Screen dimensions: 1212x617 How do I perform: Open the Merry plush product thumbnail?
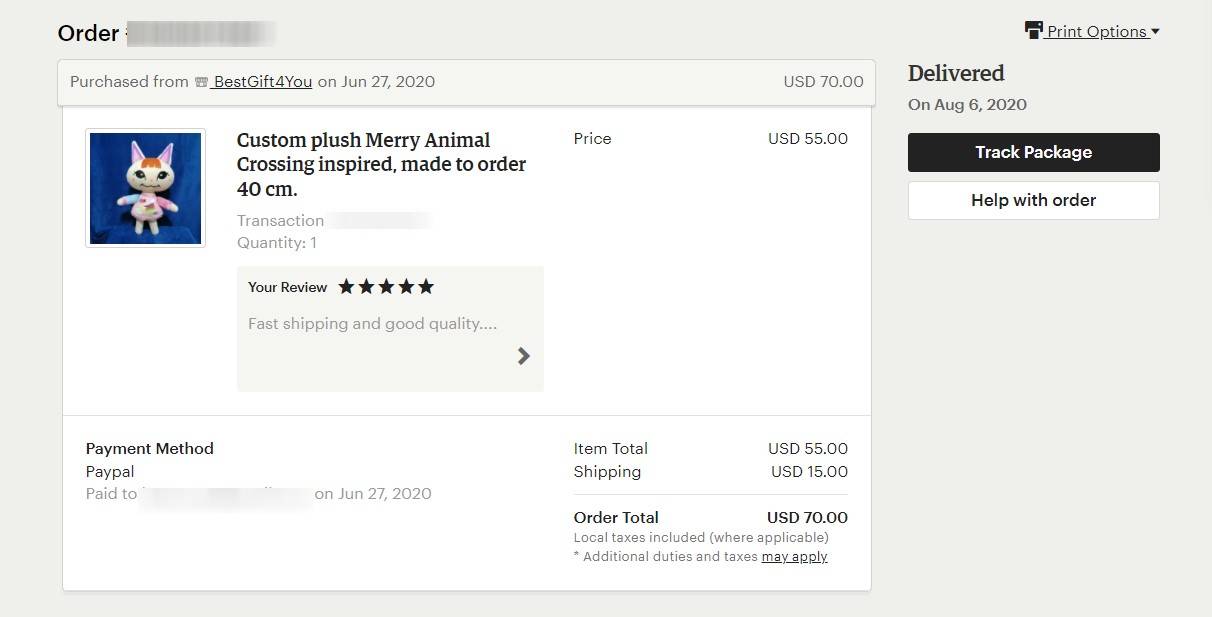(x=145, y=188)
